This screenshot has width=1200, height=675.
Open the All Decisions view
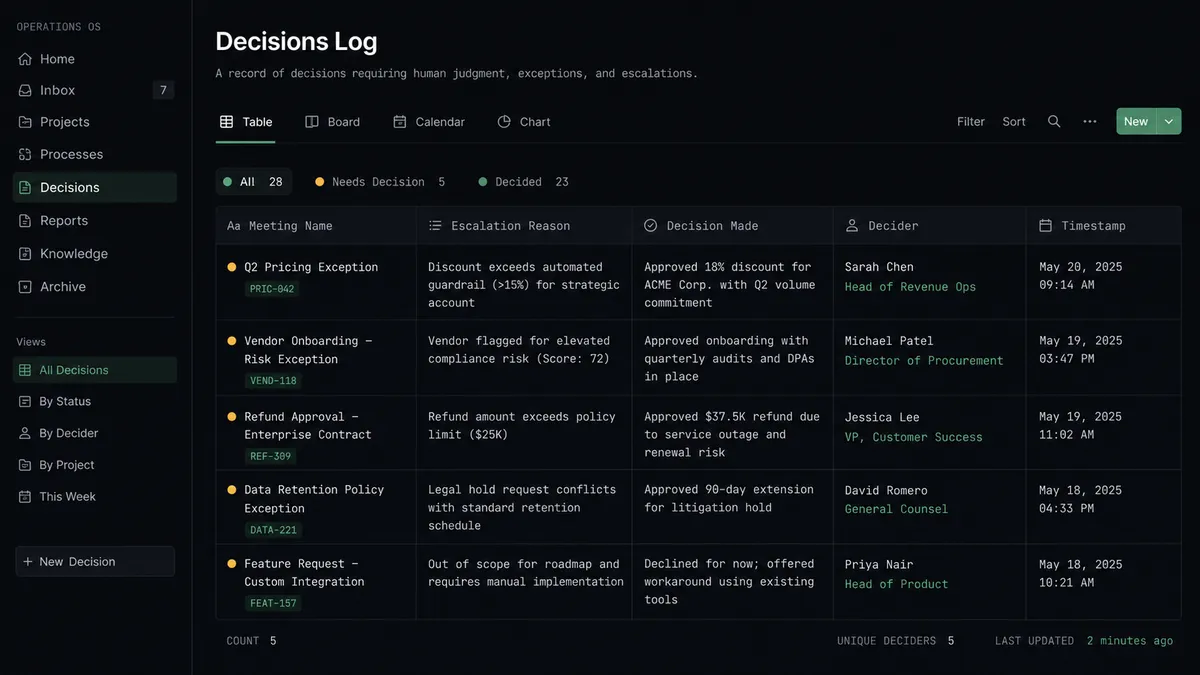(x=96, y=370)
